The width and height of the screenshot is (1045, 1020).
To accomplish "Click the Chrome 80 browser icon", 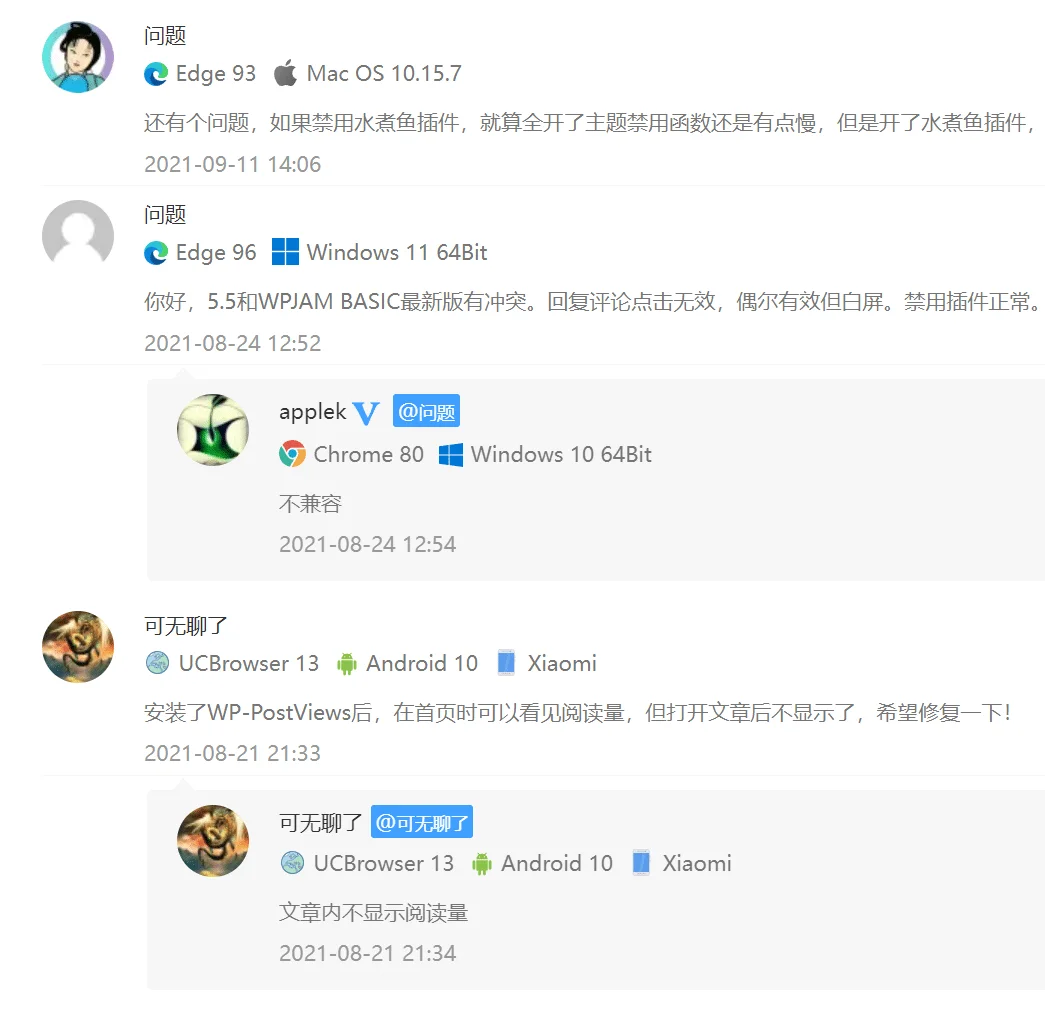I will coord(292,454).
